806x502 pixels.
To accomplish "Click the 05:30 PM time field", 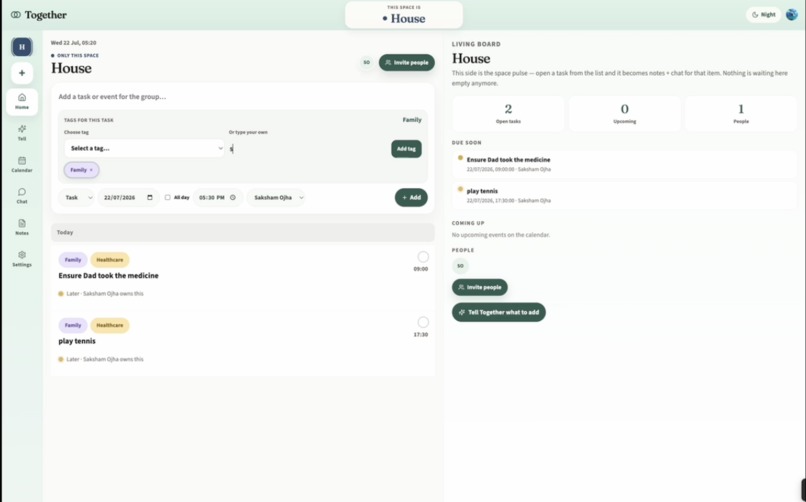I will pos(217,197).
